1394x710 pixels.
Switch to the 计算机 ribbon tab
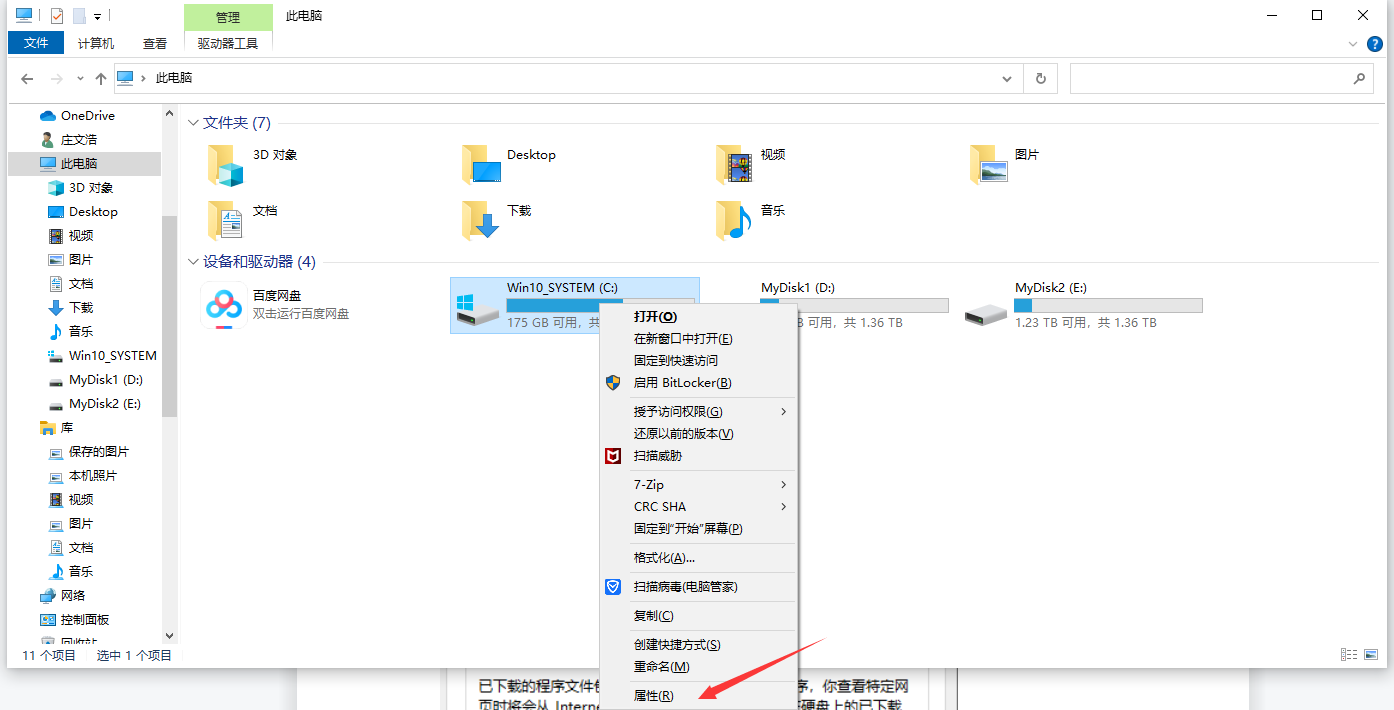click(96, 43)
